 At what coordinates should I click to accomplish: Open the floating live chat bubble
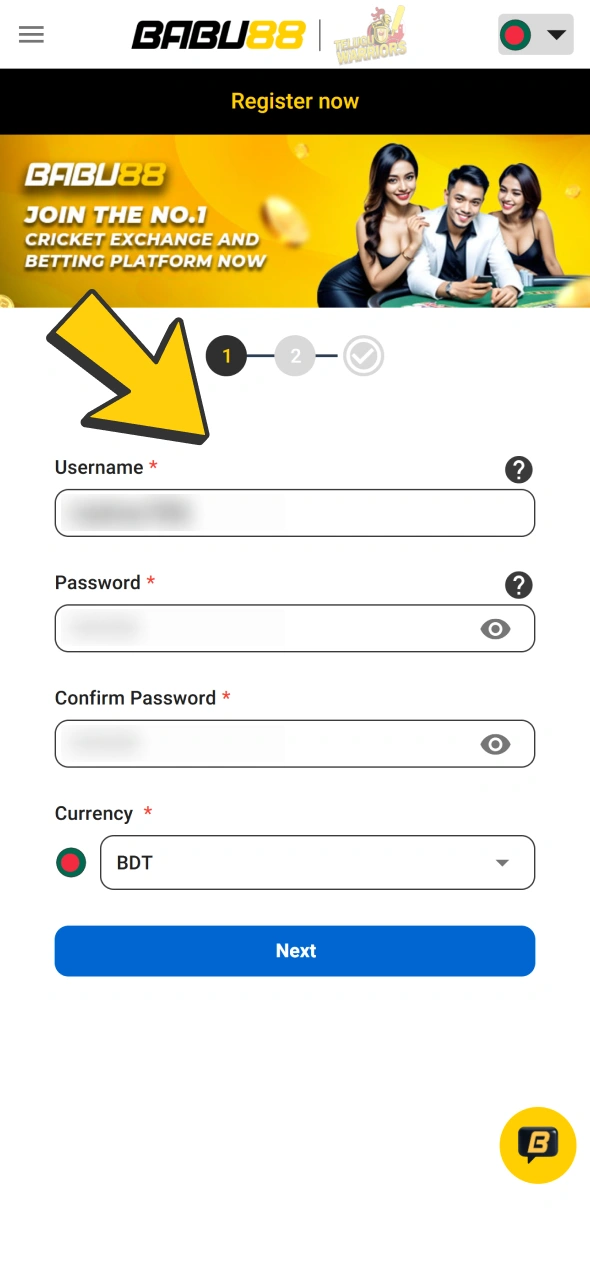pos(537,1145)
